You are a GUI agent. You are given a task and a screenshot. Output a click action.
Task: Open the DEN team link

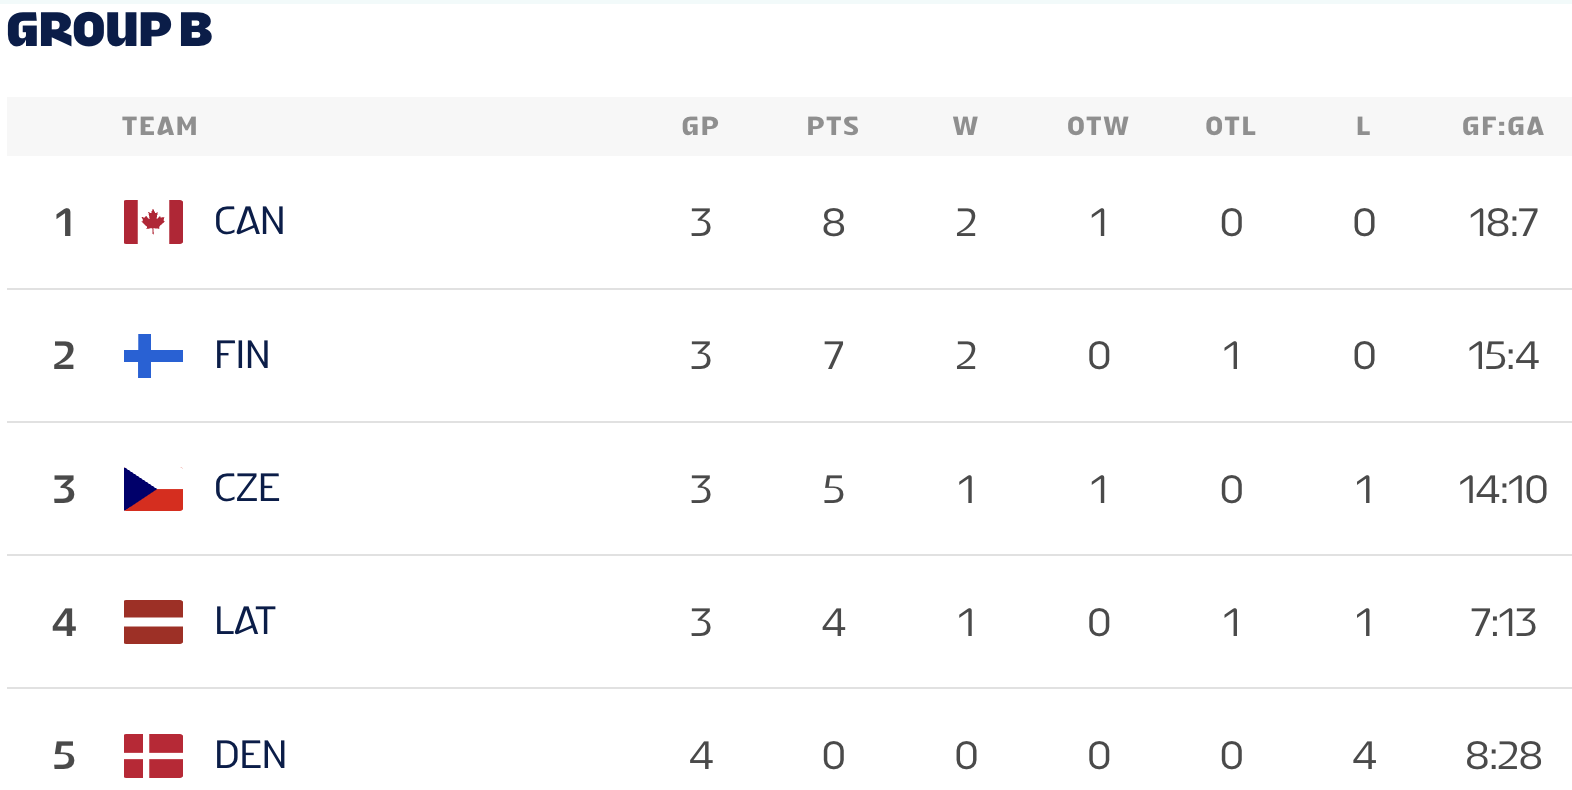tap(250, 755)
